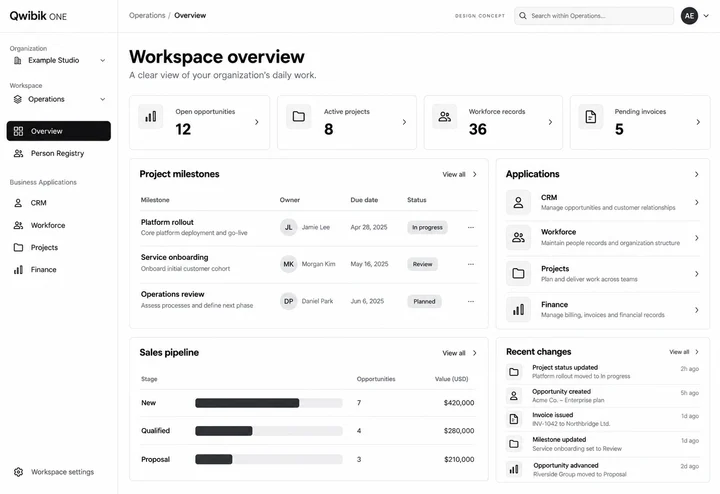720x494 pixels.
Task: Click the Qualified stage progress bar
Action: [269, 431]
